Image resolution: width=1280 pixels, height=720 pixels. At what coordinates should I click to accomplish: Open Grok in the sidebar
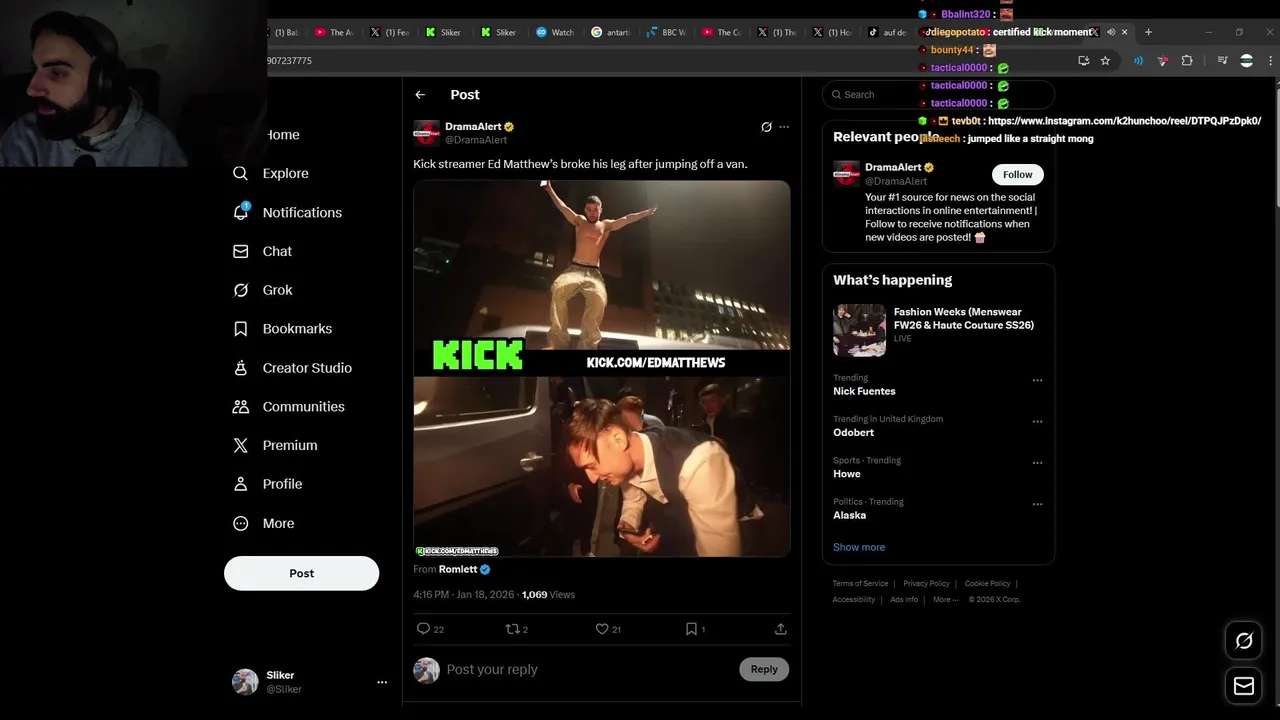263,290
